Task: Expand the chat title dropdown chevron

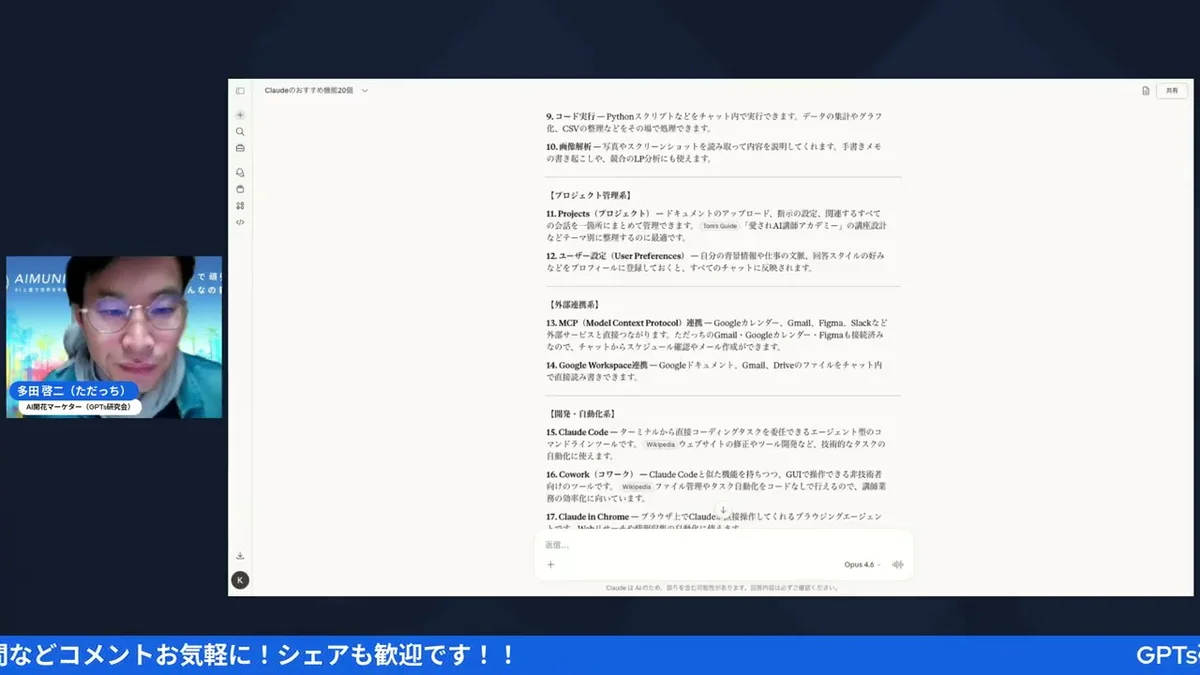Action: 364,90
